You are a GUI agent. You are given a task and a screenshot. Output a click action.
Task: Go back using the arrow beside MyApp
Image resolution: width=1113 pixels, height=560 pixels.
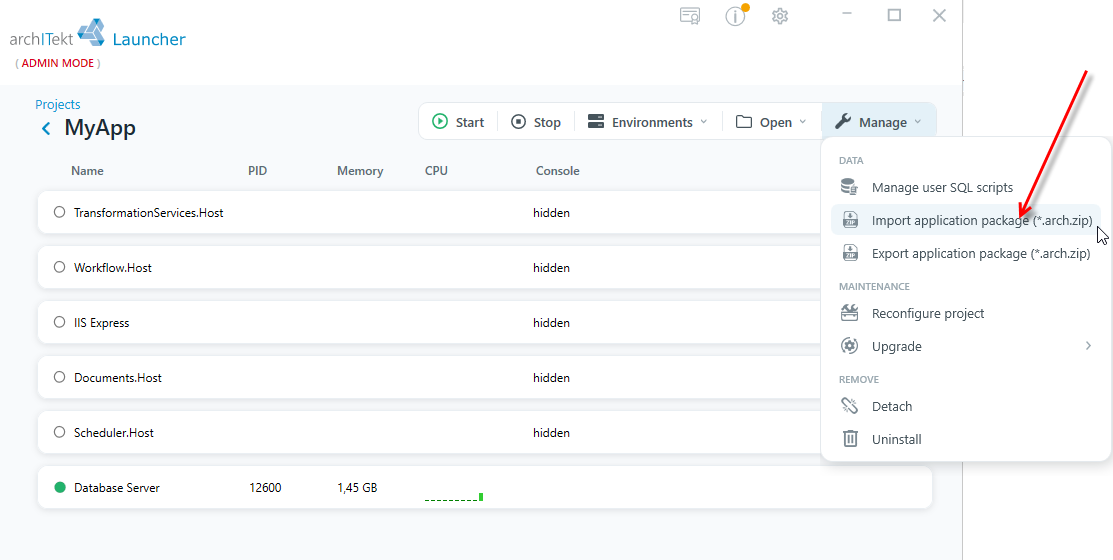click(x=46, y=128)
